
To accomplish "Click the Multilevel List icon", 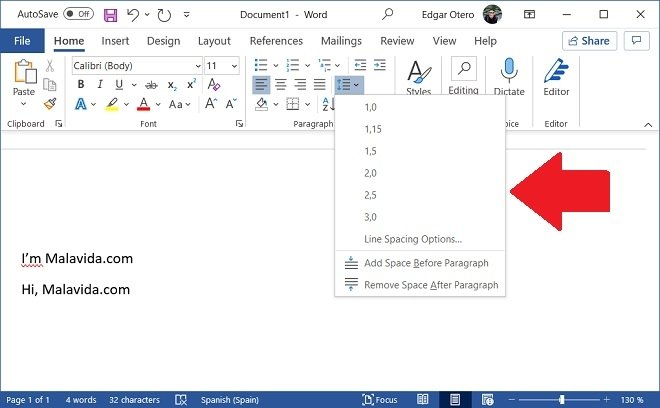I will [324, 65].
